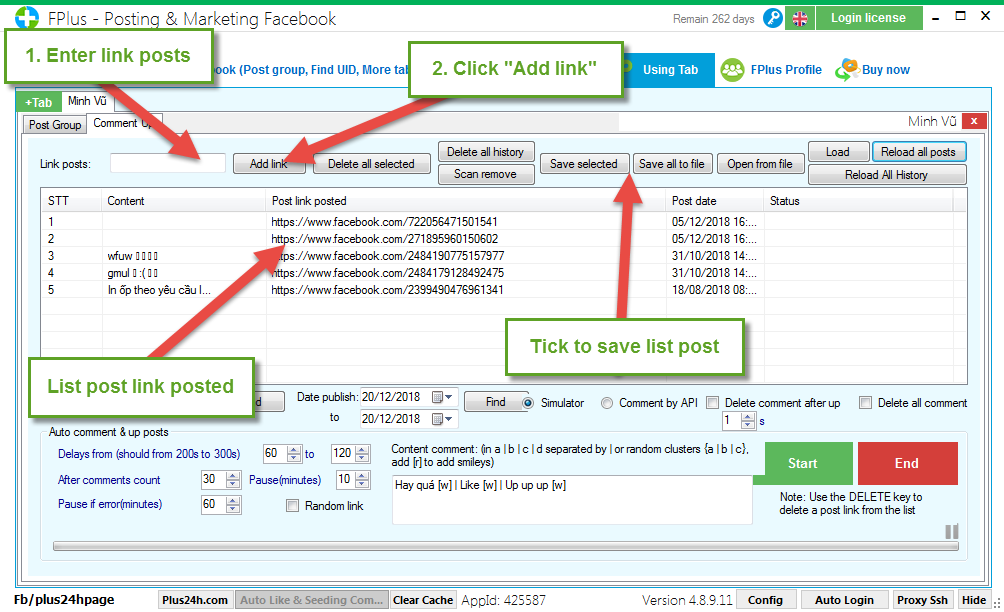The image size is (1004, 612).
Task: Click Delete all history button
Action: click(x=485, y=152)
